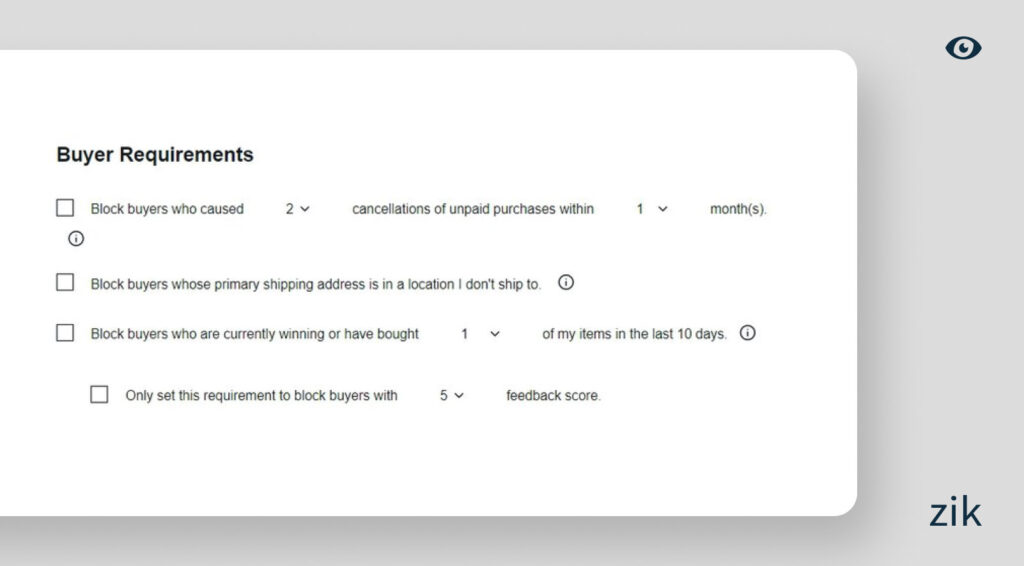1024x566 pixels.
Task: Tick the currently winning or bought checkbox
Action: 65,333
